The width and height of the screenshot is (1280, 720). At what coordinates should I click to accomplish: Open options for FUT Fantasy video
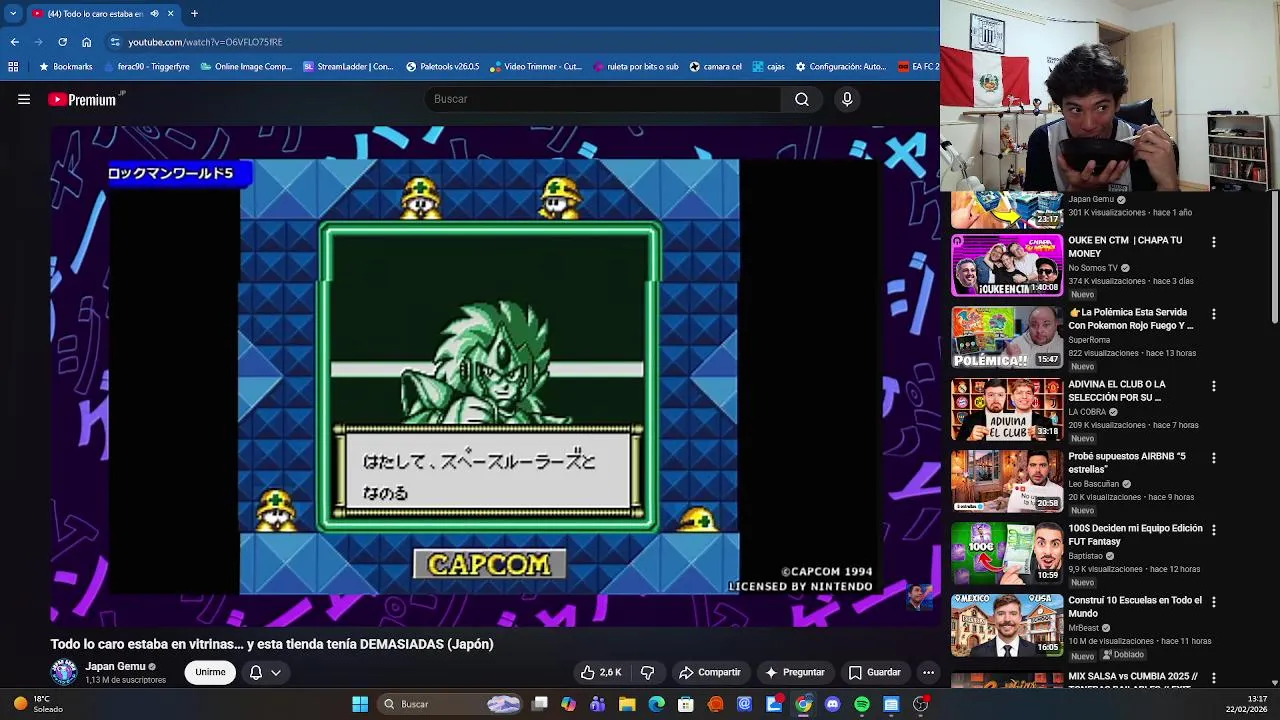pyautogui.click(x=1213, y=530)
